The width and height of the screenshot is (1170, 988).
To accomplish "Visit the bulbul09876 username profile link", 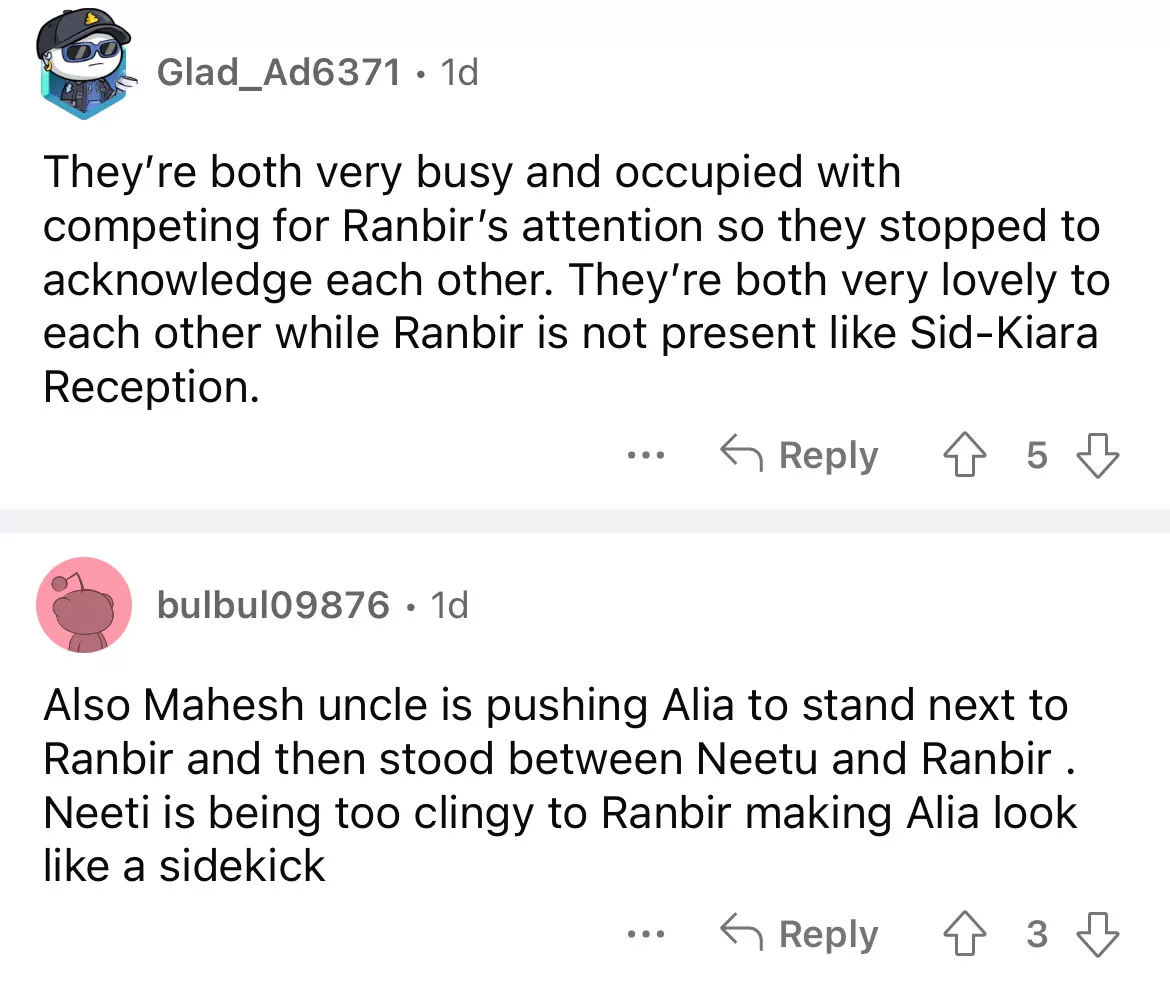I will [273, 605].
